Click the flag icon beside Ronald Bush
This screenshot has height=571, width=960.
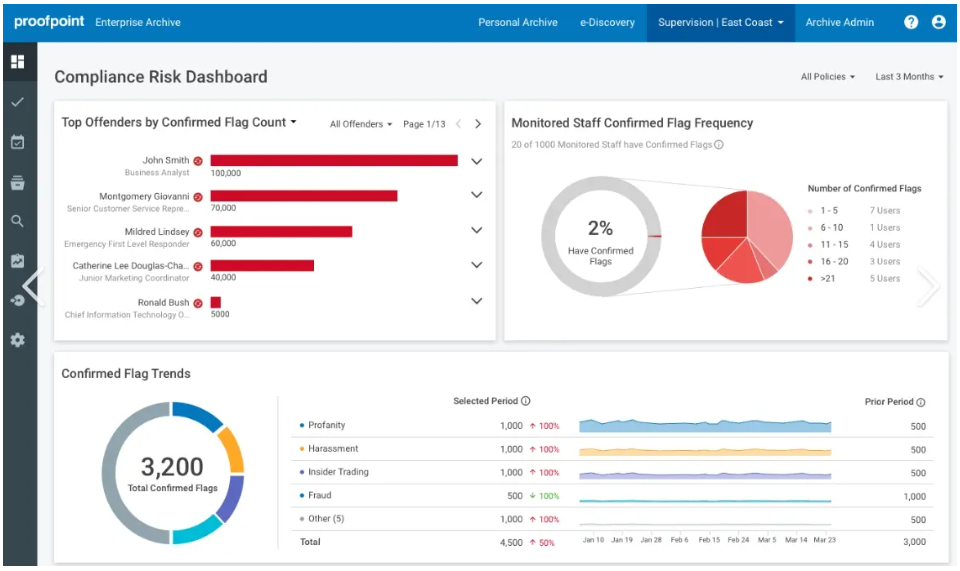coord(198,304)
